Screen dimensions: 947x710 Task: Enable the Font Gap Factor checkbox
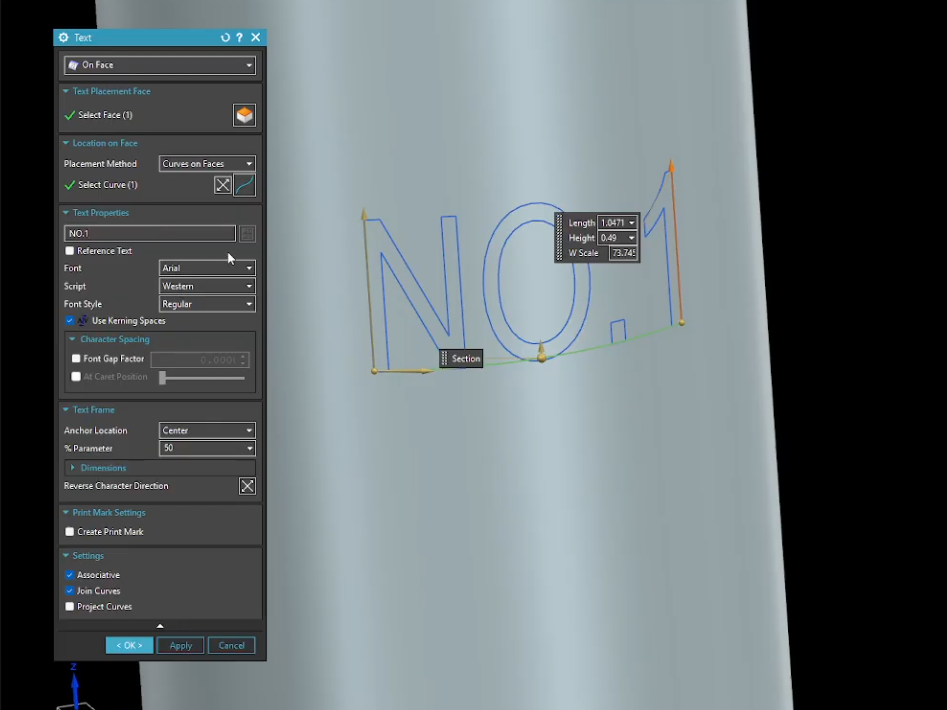76,359
